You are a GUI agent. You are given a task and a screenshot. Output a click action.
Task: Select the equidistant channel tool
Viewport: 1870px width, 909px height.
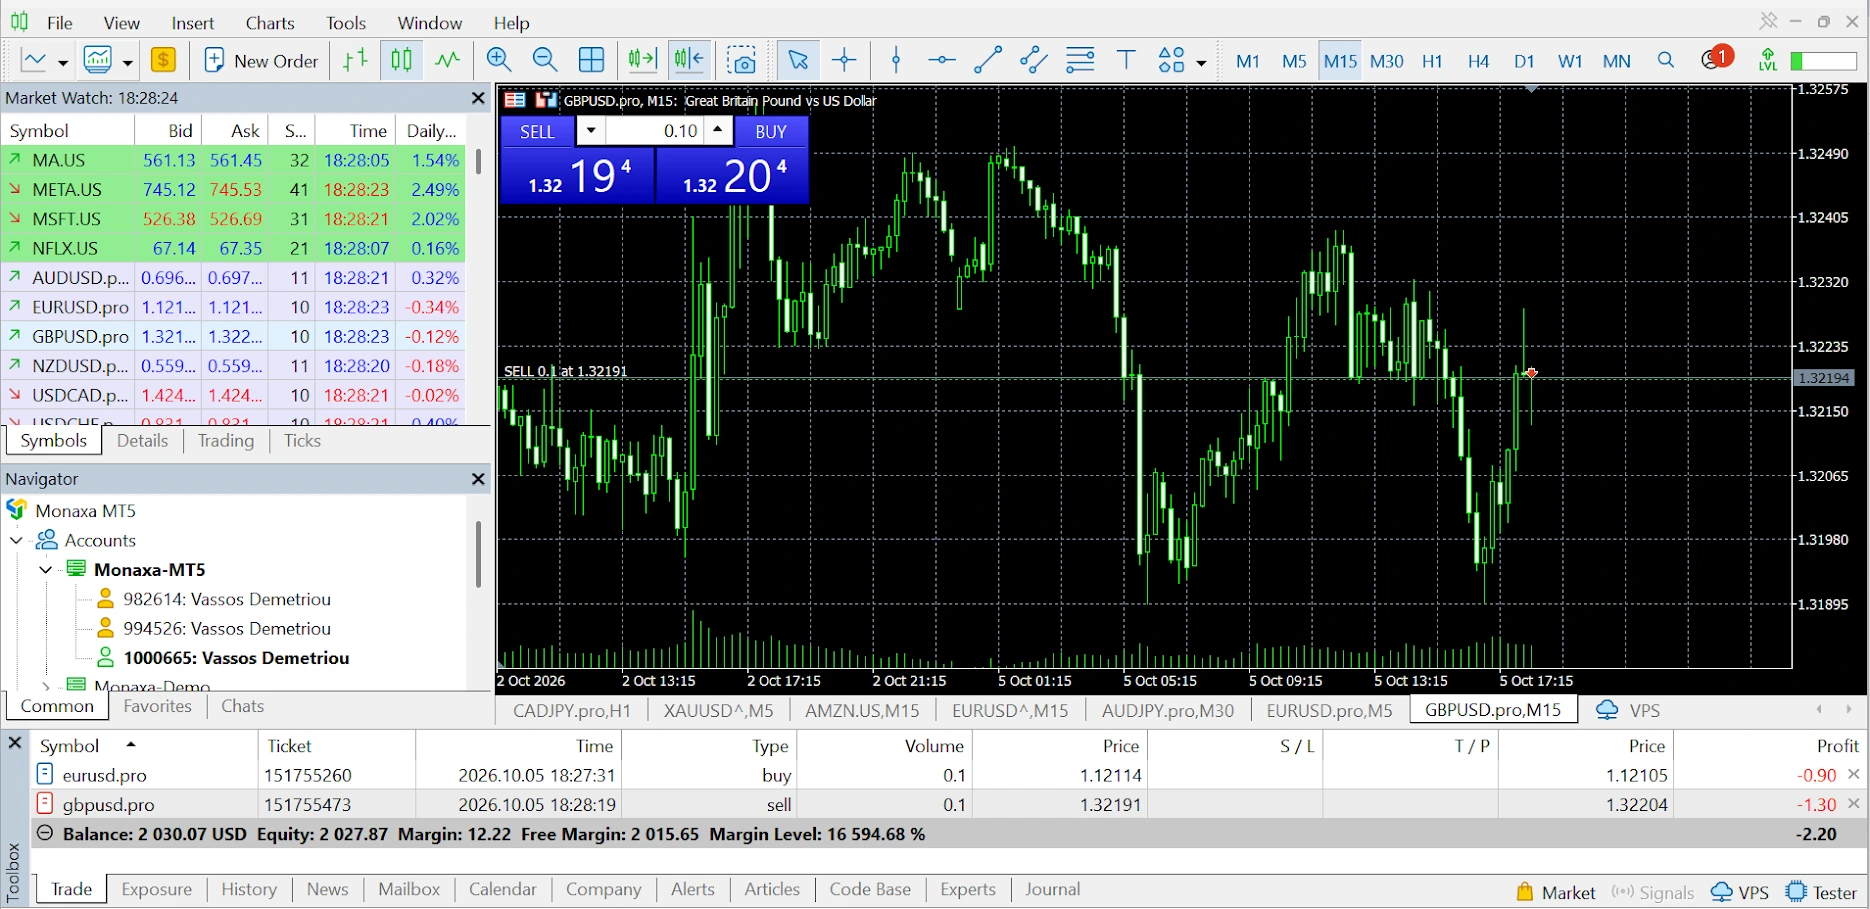coord(1034,60)
